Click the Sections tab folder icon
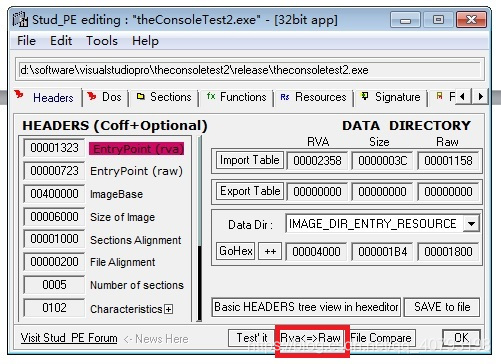 pyautogui.click(x=141, y=96)
